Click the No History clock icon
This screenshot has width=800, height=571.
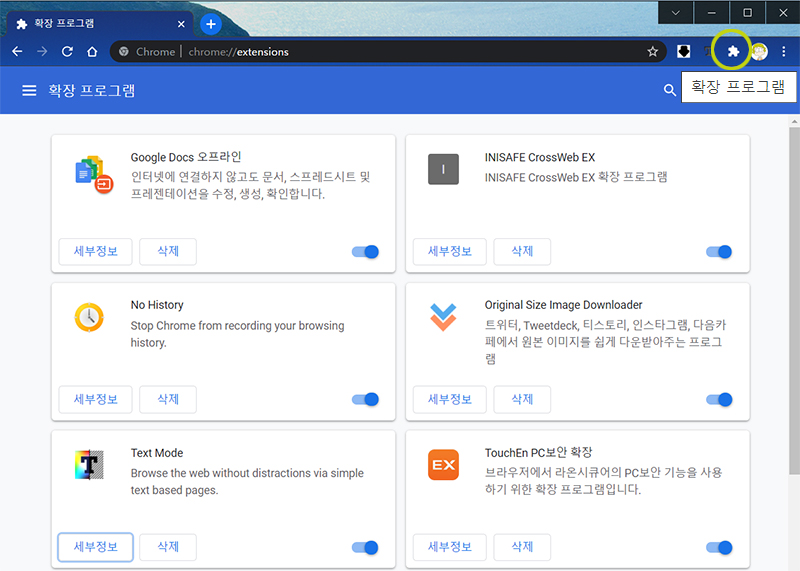[x=89, y=317]
